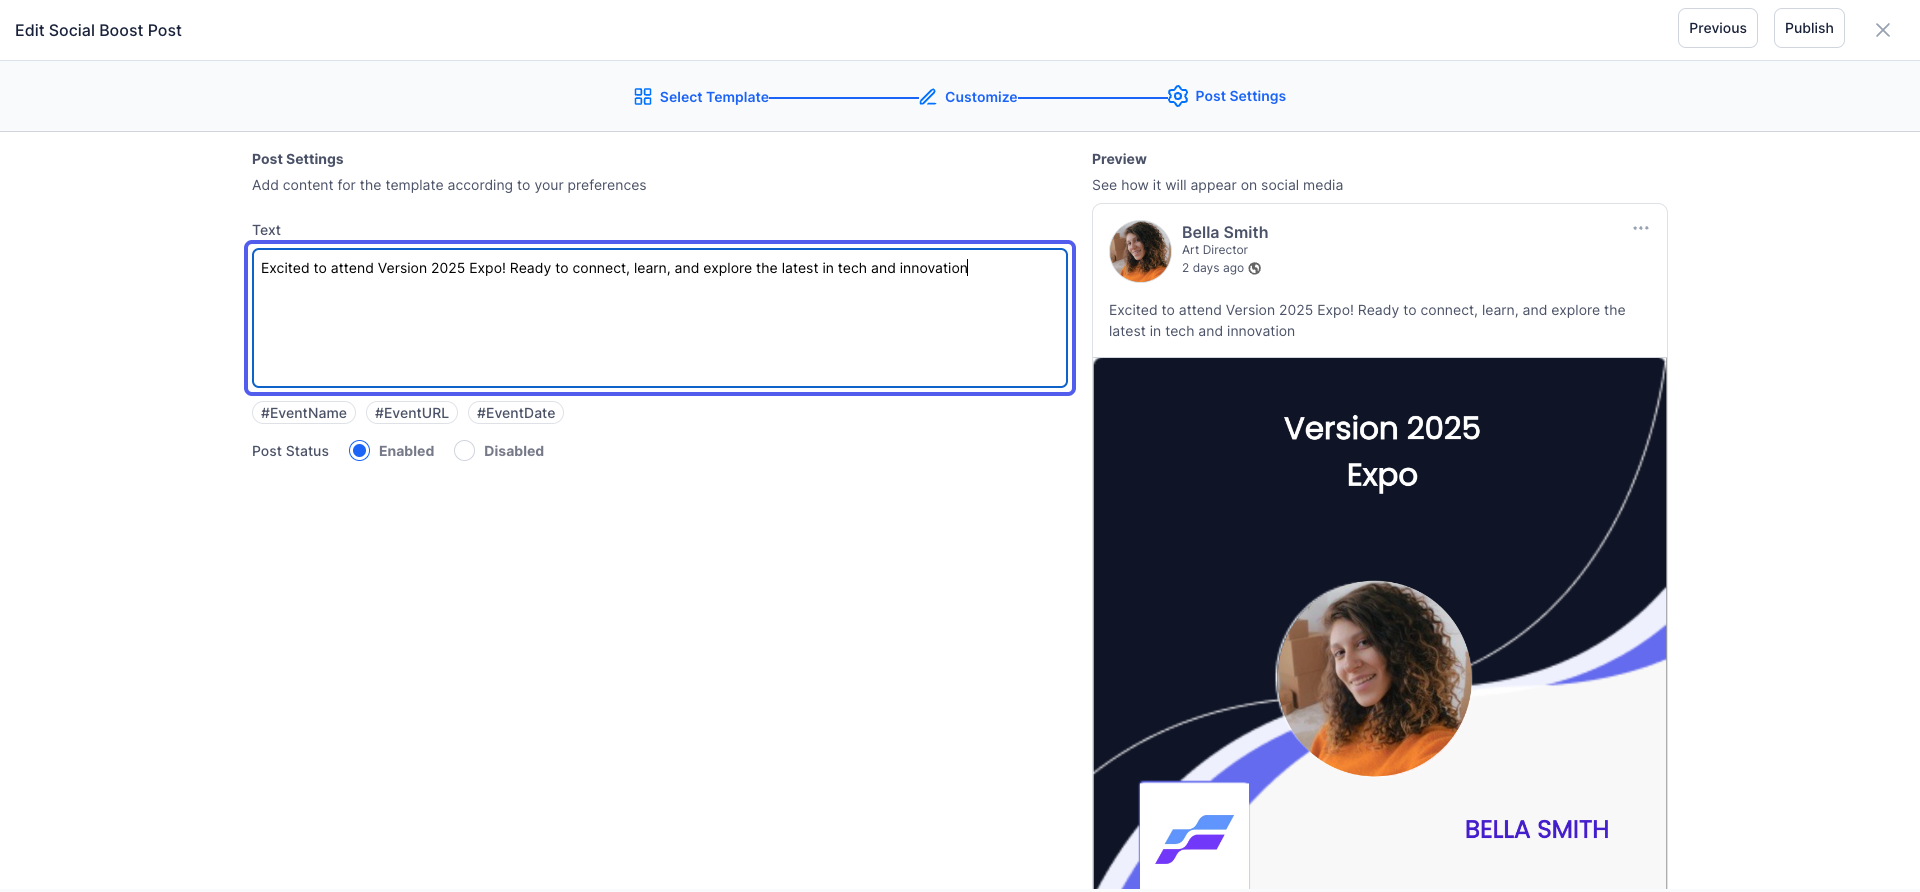Select the Enabled post status radio button
1920x892 pixels.
click(360, 451)
